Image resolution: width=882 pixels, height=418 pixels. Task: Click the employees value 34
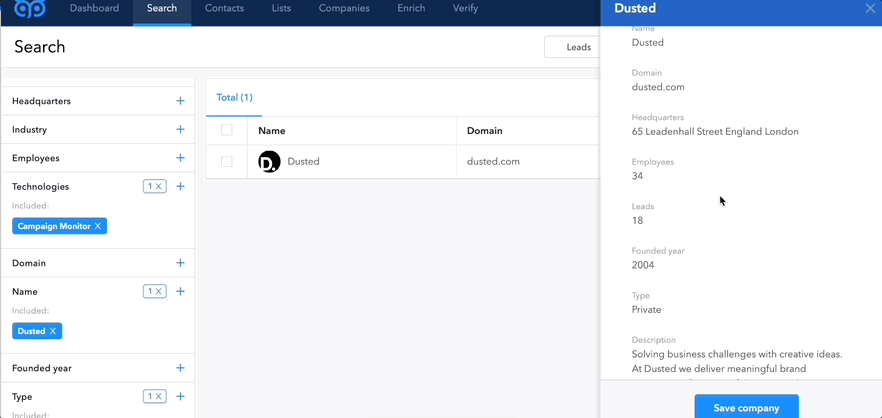pyautogui.click(x=637, y=176)
